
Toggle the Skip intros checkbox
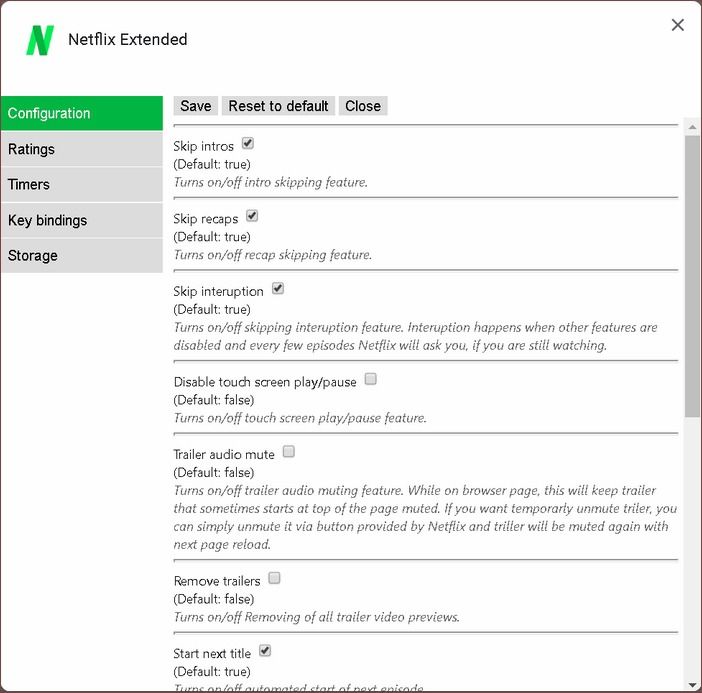click(248, 143)
